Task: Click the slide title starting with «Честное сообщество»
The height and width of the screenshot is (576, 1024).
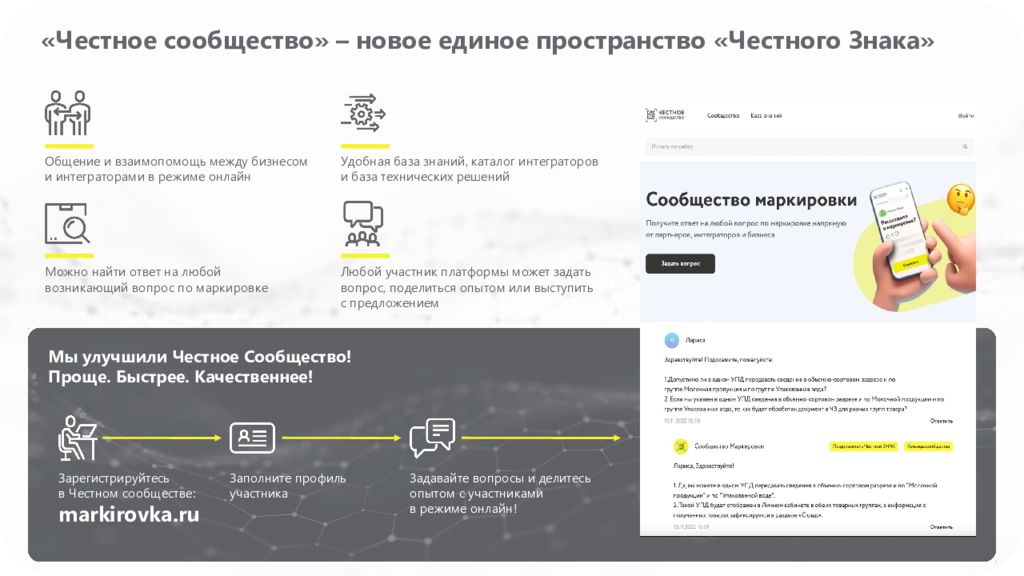Action: pos(488,40)
